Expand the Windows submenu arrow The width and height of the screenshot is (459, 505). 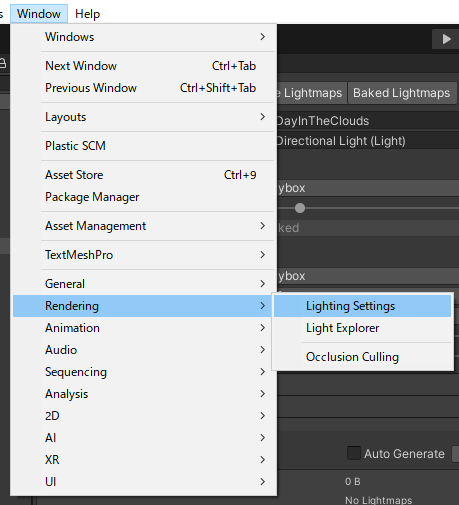coord(263,37)
